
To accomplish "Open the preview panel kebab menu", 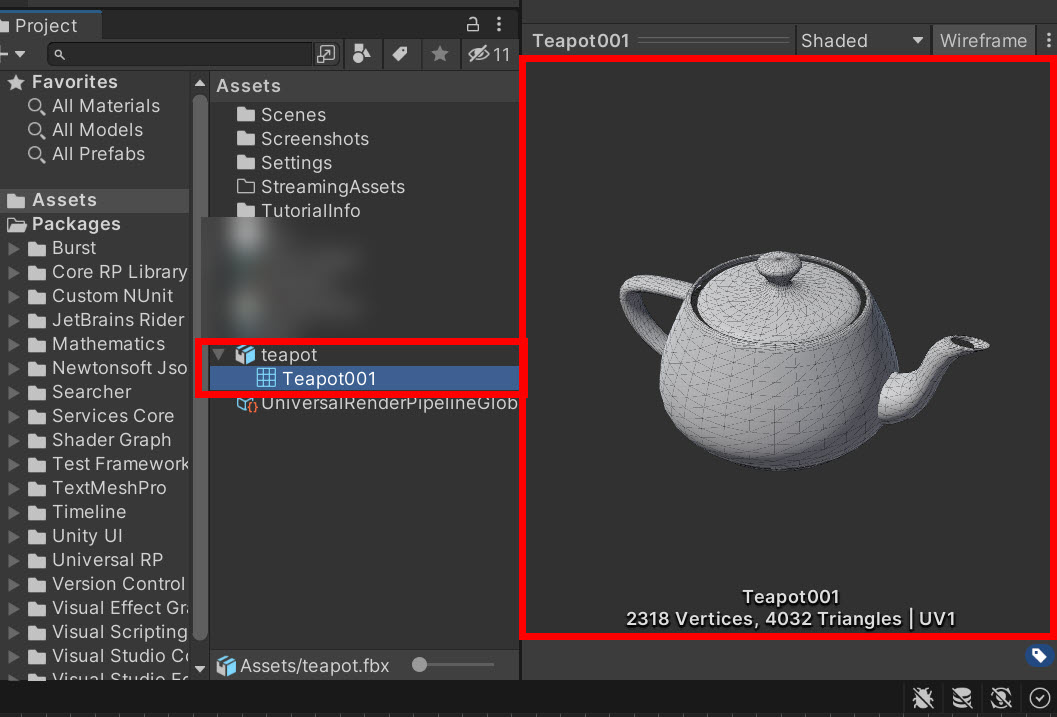I will [1048, 41].
